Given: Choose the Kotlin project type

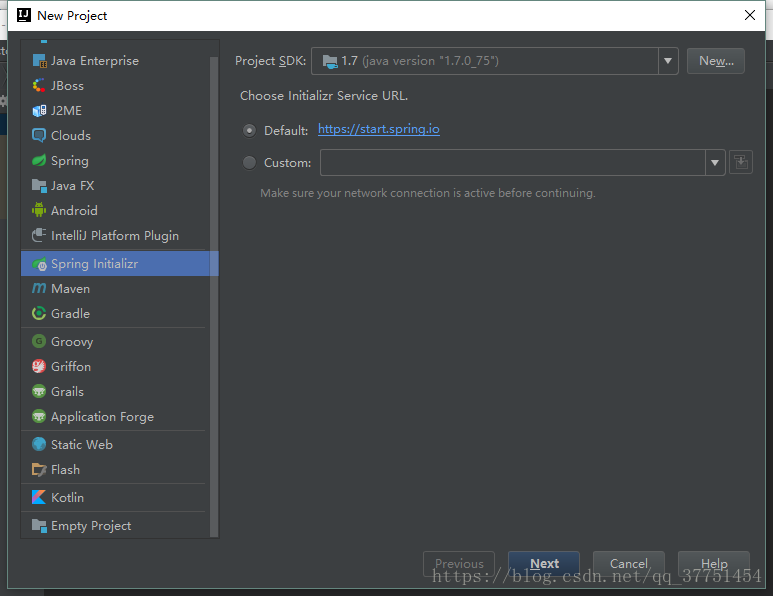Looking at the screenshot, I should point(115,497).
